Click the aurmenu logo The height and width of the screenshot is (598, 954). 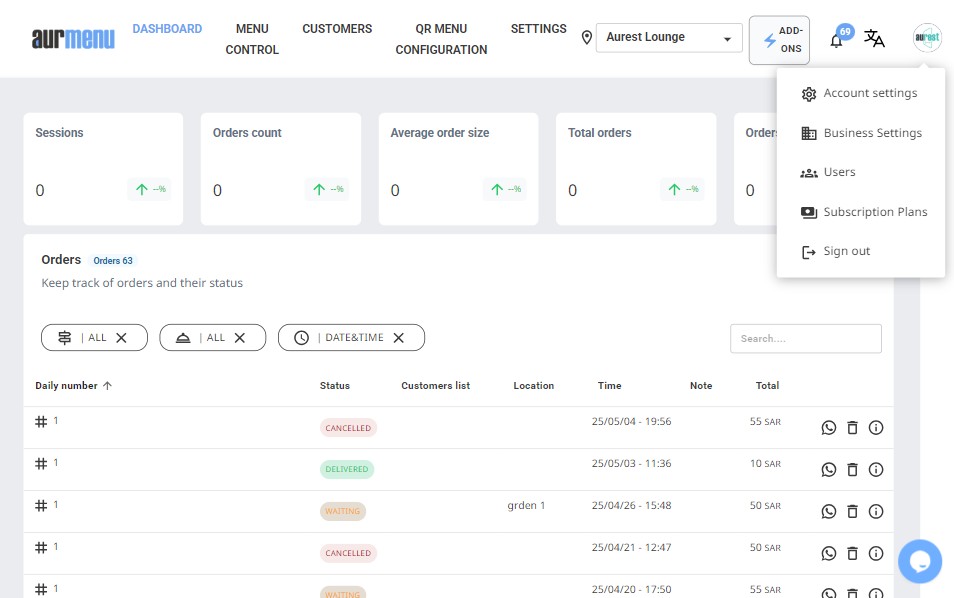[73, 39]
